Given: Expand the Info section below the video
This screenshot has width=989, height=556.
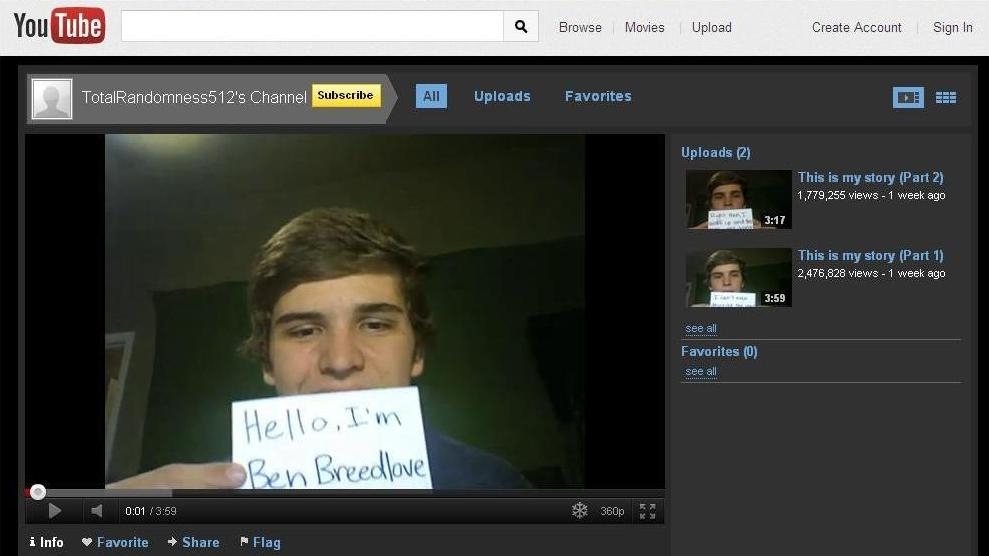Looking at the screenshot, I should (x=46, y=542).
